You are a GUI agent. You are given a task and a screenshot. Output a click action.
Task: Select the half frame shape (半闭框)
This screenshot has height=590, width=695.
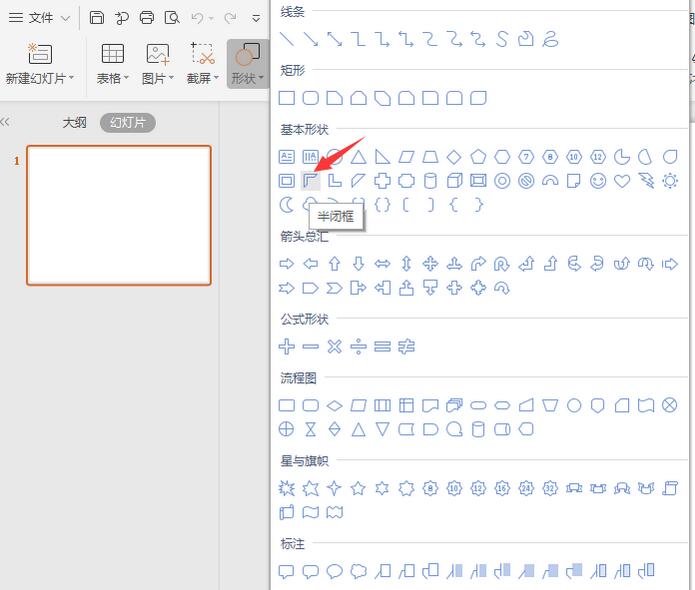[x=310, y=181]
